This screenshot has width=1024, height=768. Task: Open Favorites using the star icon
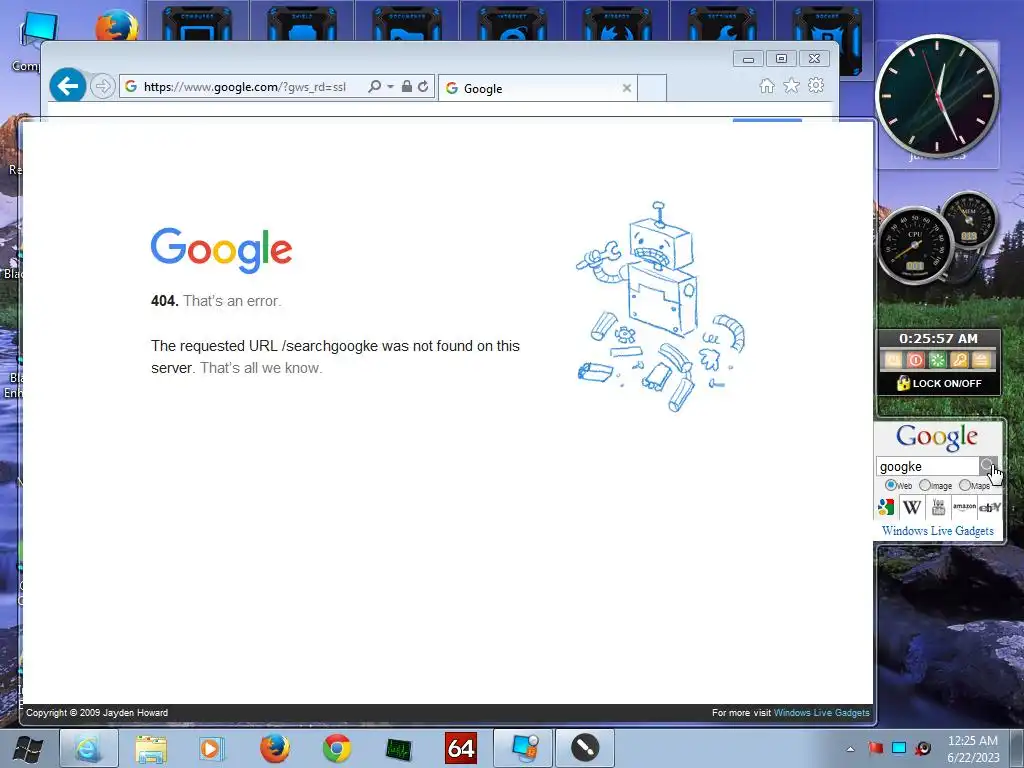(791, 86)
